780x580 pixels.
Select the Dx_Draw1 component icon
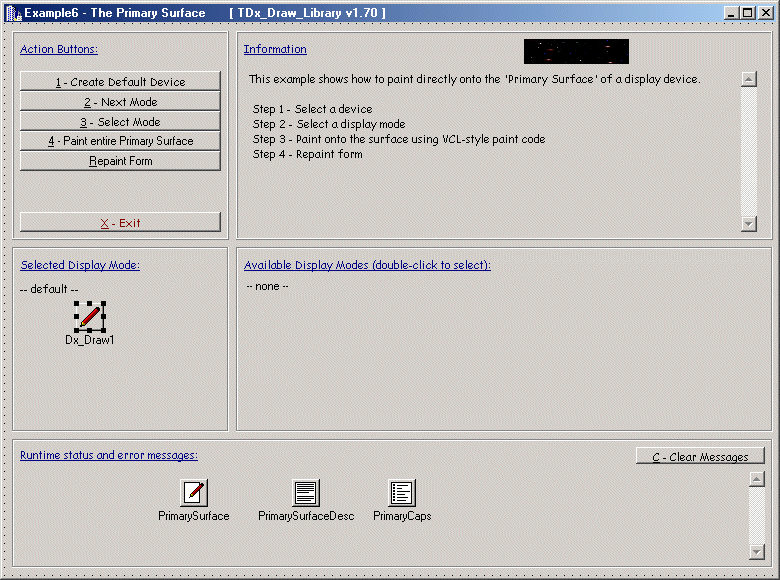pos(90,317)
